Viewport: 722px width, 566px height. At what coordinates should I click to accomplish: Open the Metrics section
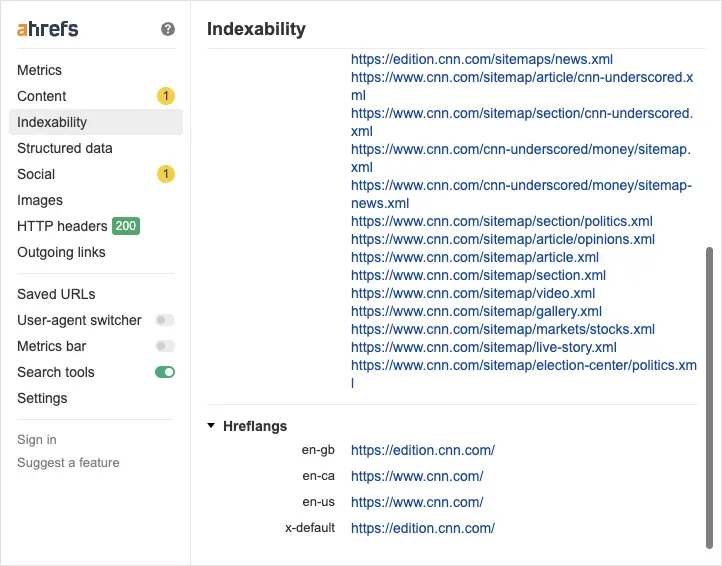click(x=39, y=70)
